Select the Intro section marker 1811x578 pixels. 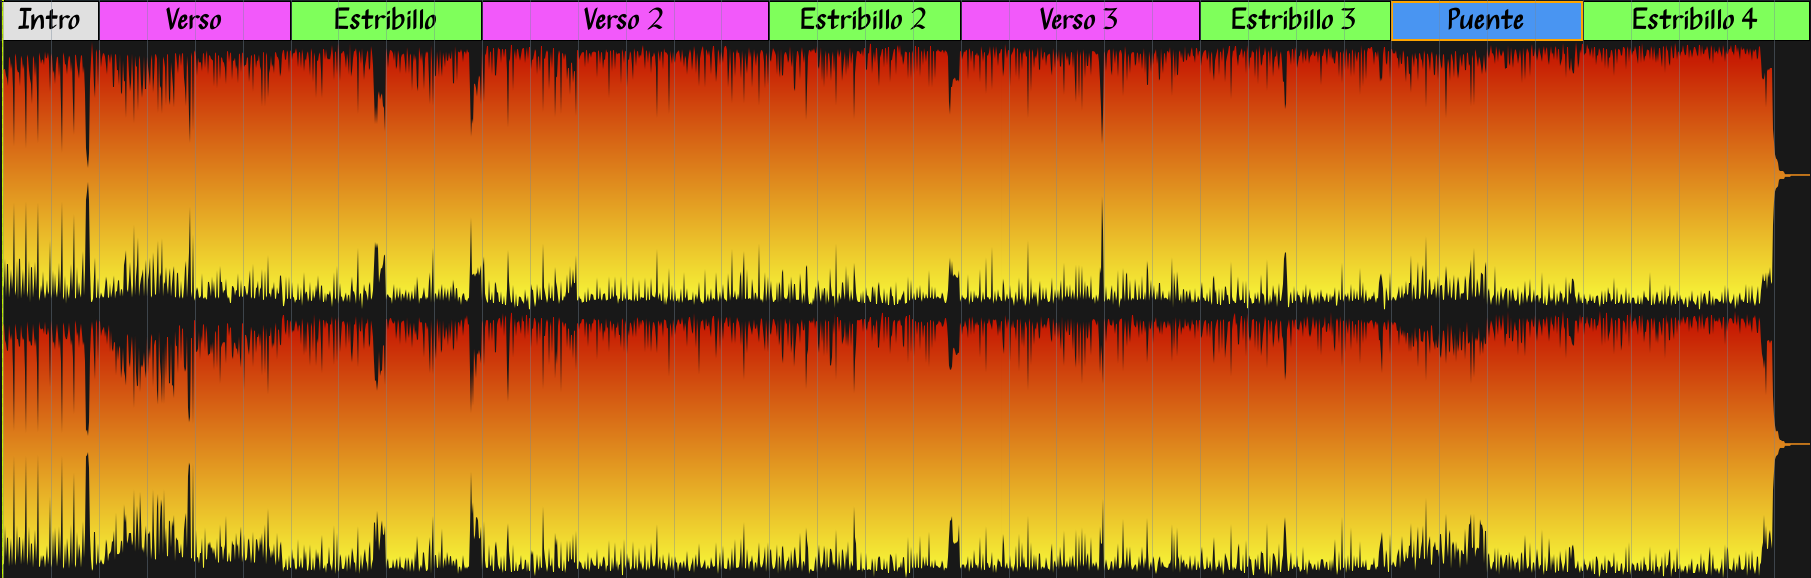pyautogui.click(x=50, y=20)
